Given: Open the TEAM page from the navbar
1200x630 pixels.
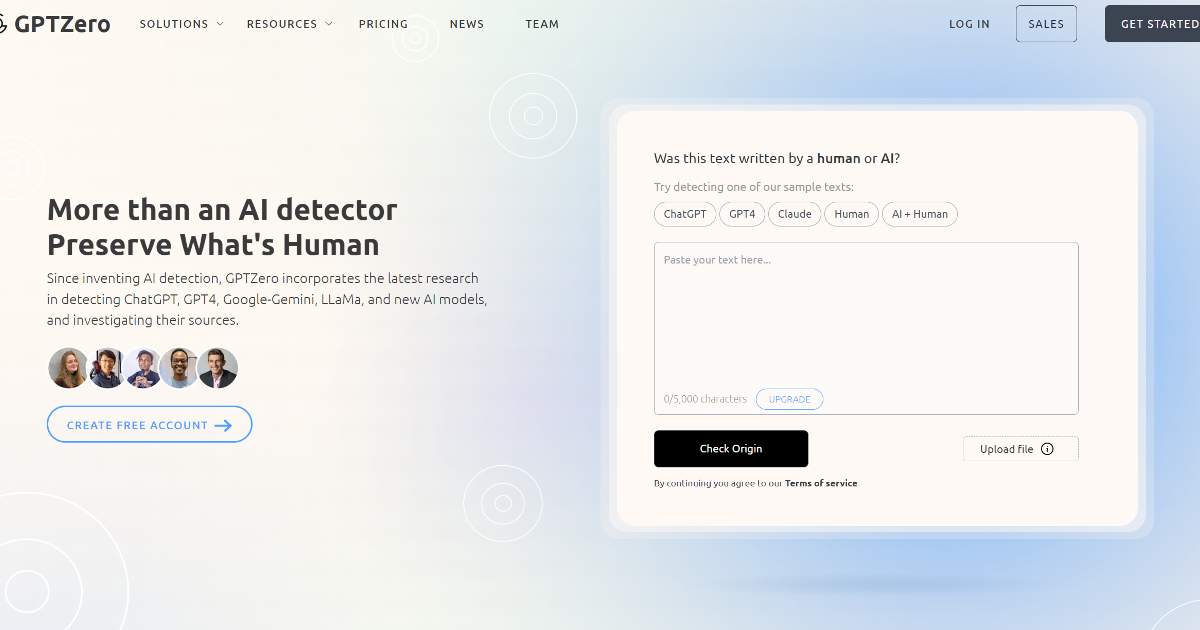Looking at the screenshot, I should pos(542,23).
